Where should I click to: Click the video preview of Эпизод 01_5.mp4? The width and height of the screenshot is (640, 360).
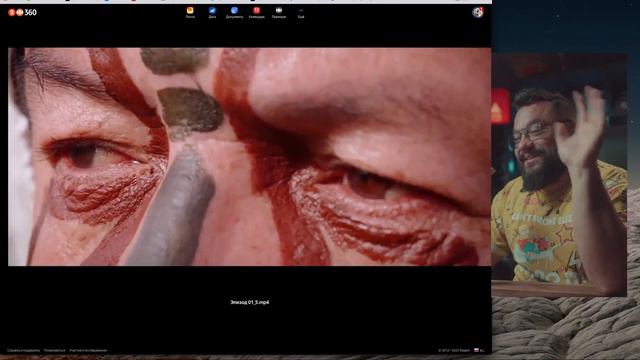pyautogui.click(x=249, y=157)
